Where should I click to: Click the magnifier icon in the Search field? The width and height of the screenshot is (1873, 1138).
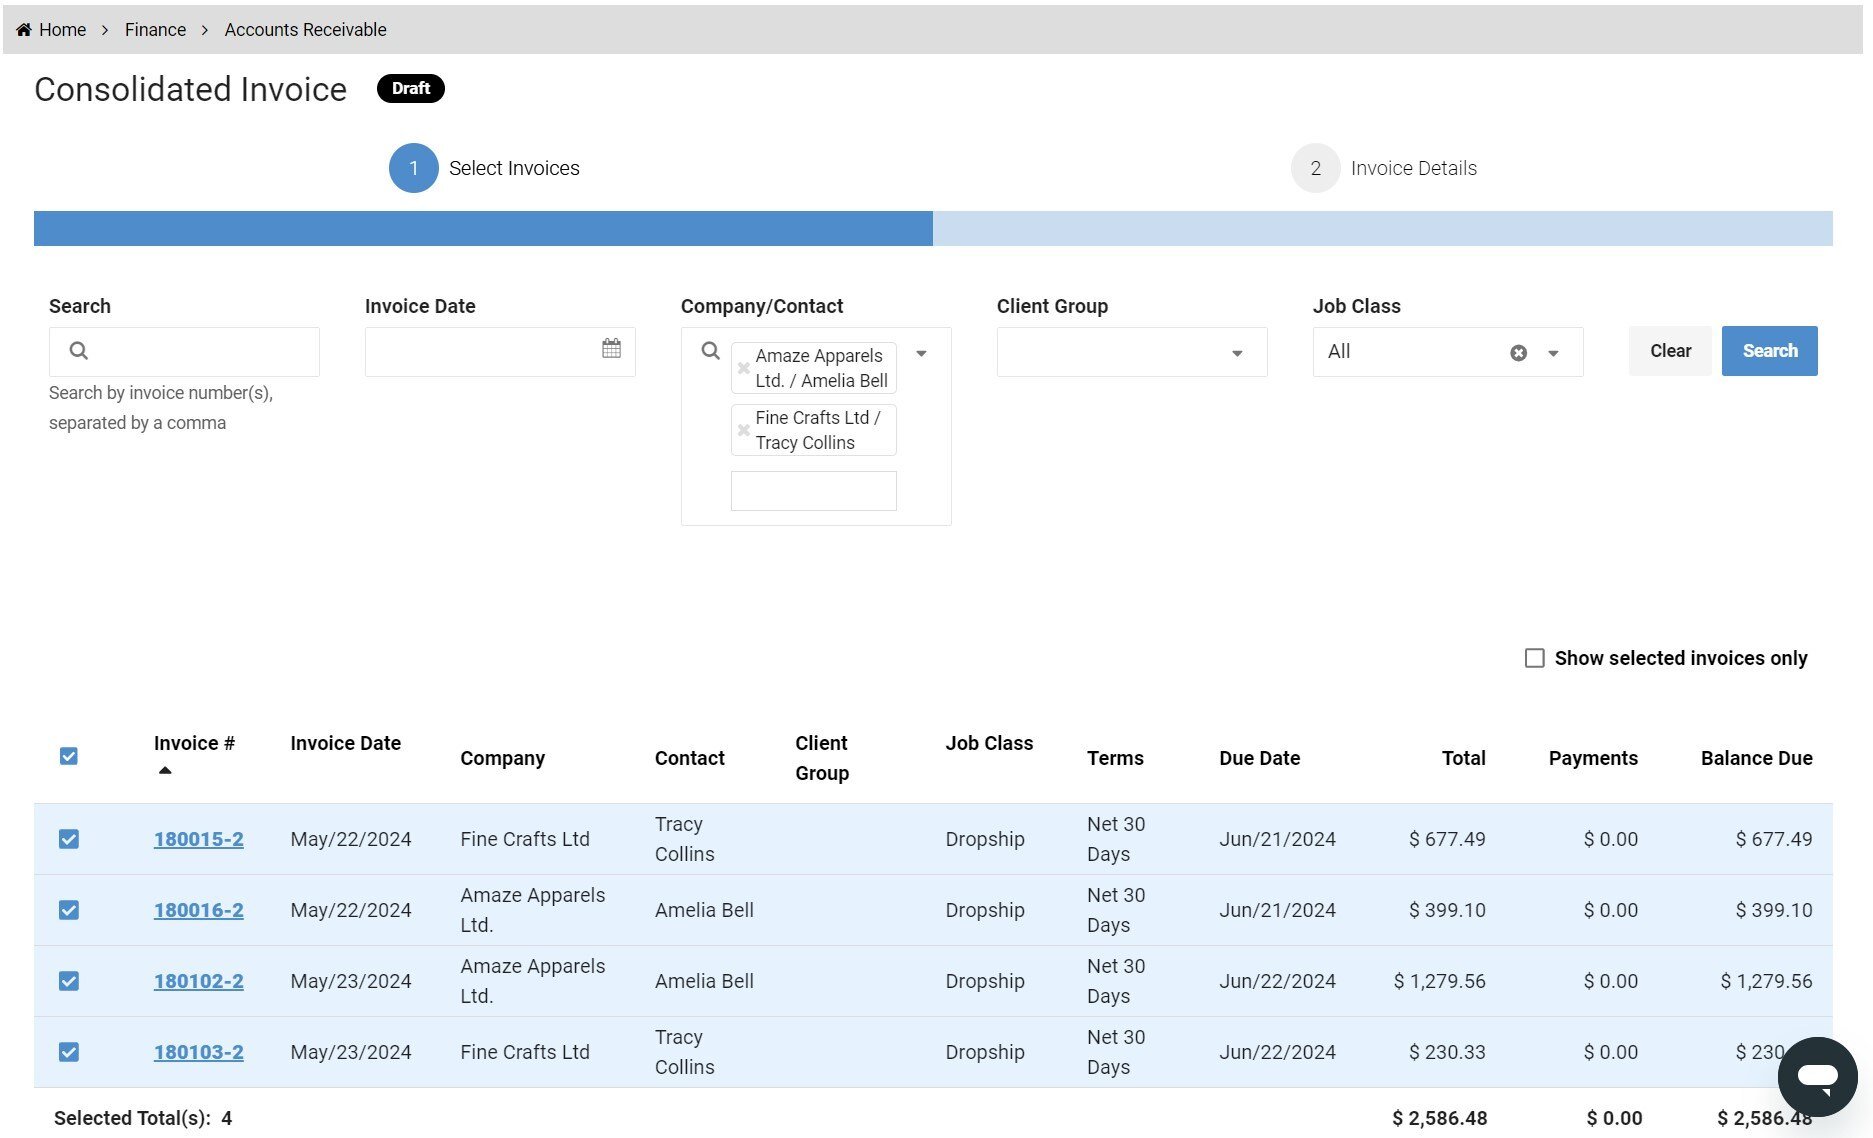(78, 351)
